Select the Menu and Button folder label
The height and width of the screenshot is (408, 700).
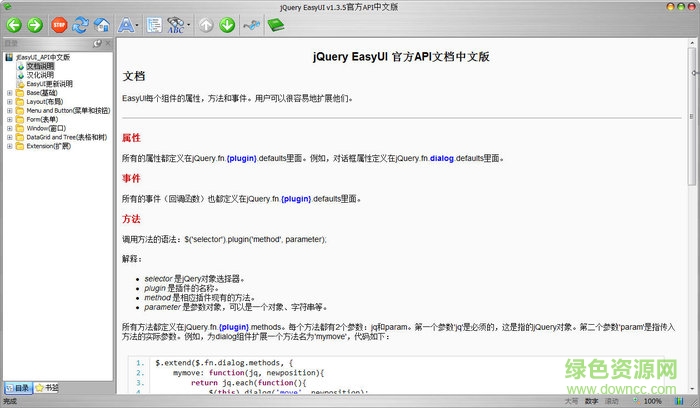point(68,111)
